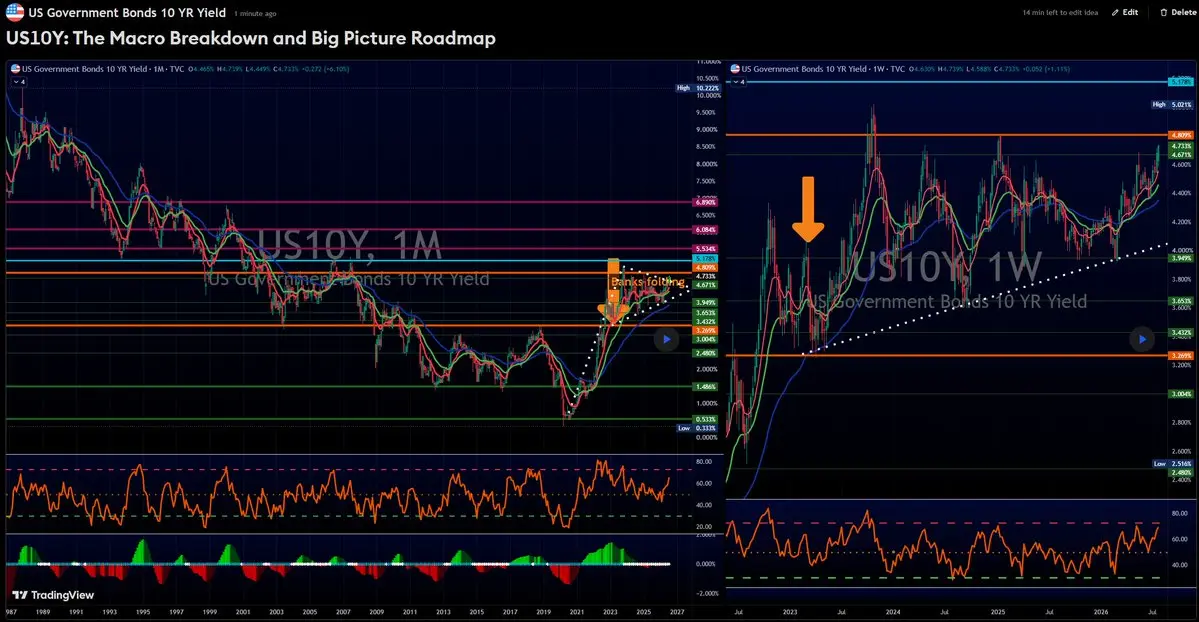Expand the indicator legend '4' on the 1W chart
1199x622 pixels.
[738, 82]
